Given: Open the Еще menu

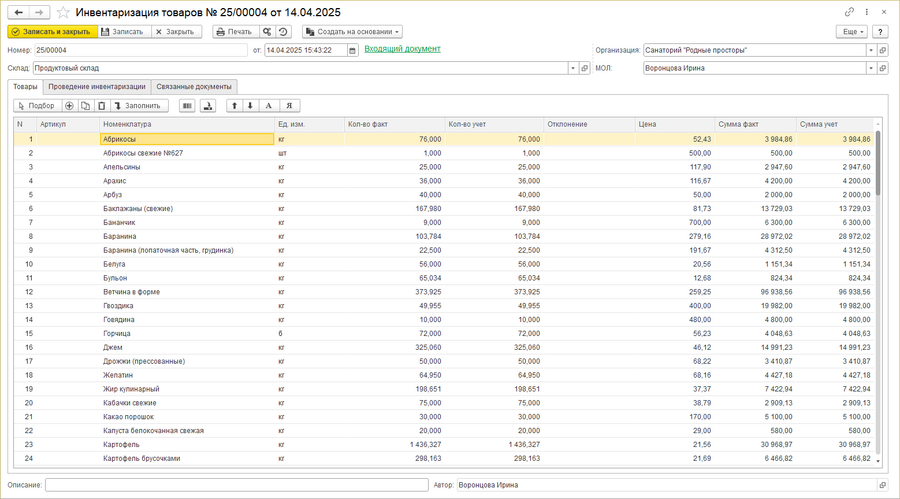Looking at the screenshot, I should click(x=851, y=31).
